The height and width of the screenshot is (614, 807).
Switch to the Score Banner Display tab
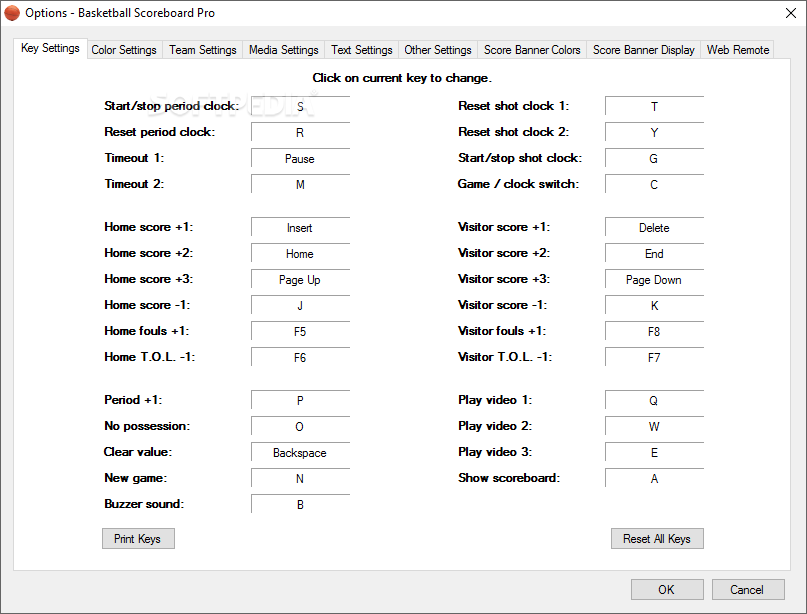[643, 50]
